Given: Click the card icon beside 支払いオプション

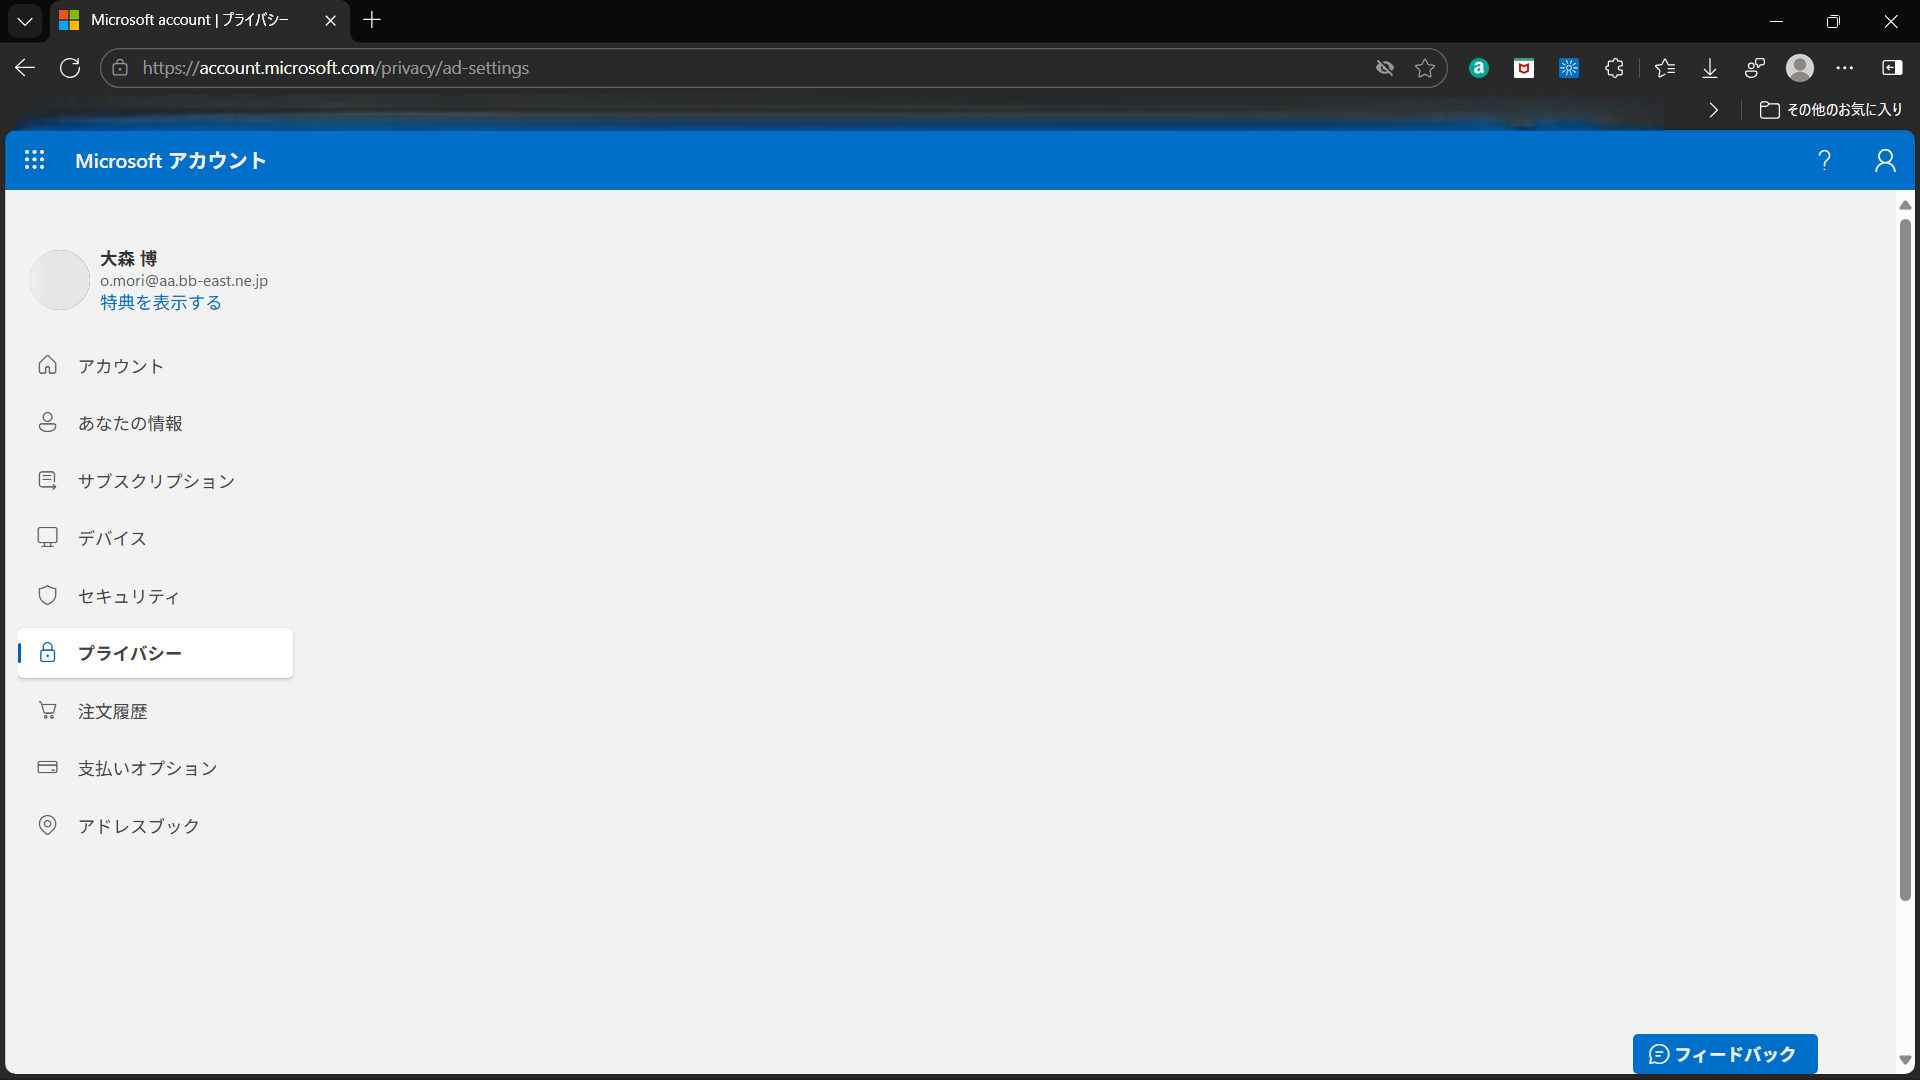Looking at the screenshot, I should [x=47, y=767].
